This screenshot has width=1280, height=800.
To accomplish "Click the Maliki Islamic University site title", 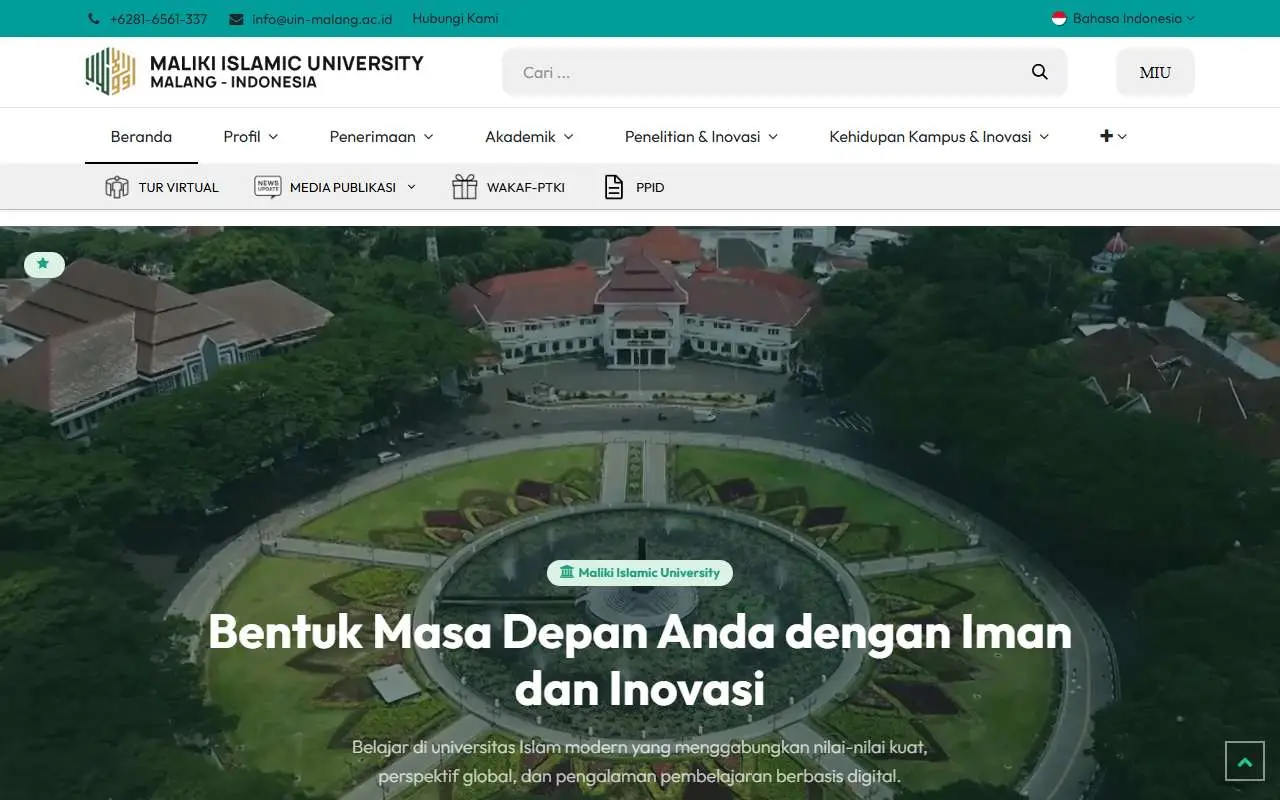I will click(287, 72).
